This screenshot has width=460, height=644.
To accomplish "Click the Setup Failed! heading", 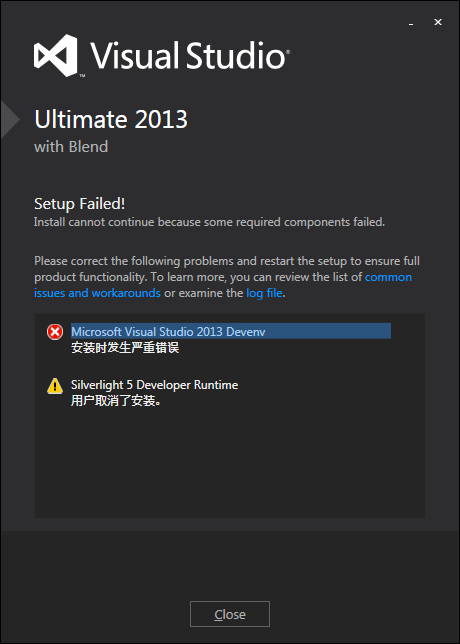I will point(80,203).
